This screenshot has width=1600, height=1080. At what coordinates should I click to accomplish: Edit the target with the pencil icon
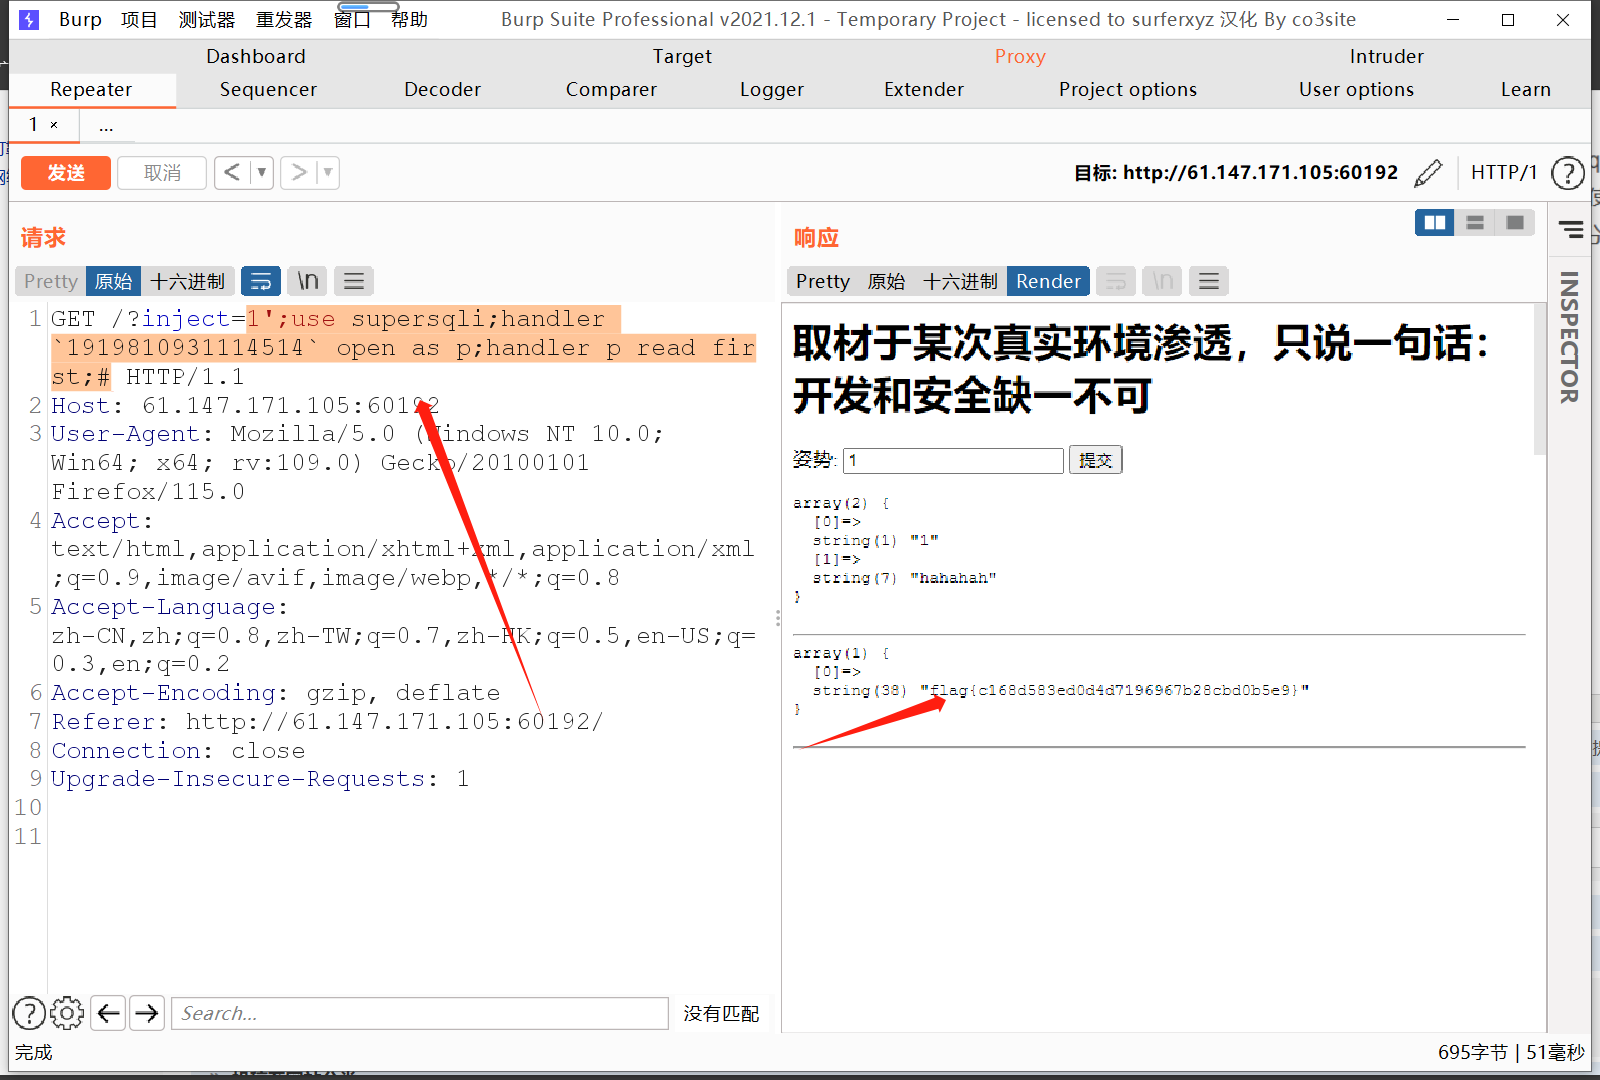(1428, 173)
